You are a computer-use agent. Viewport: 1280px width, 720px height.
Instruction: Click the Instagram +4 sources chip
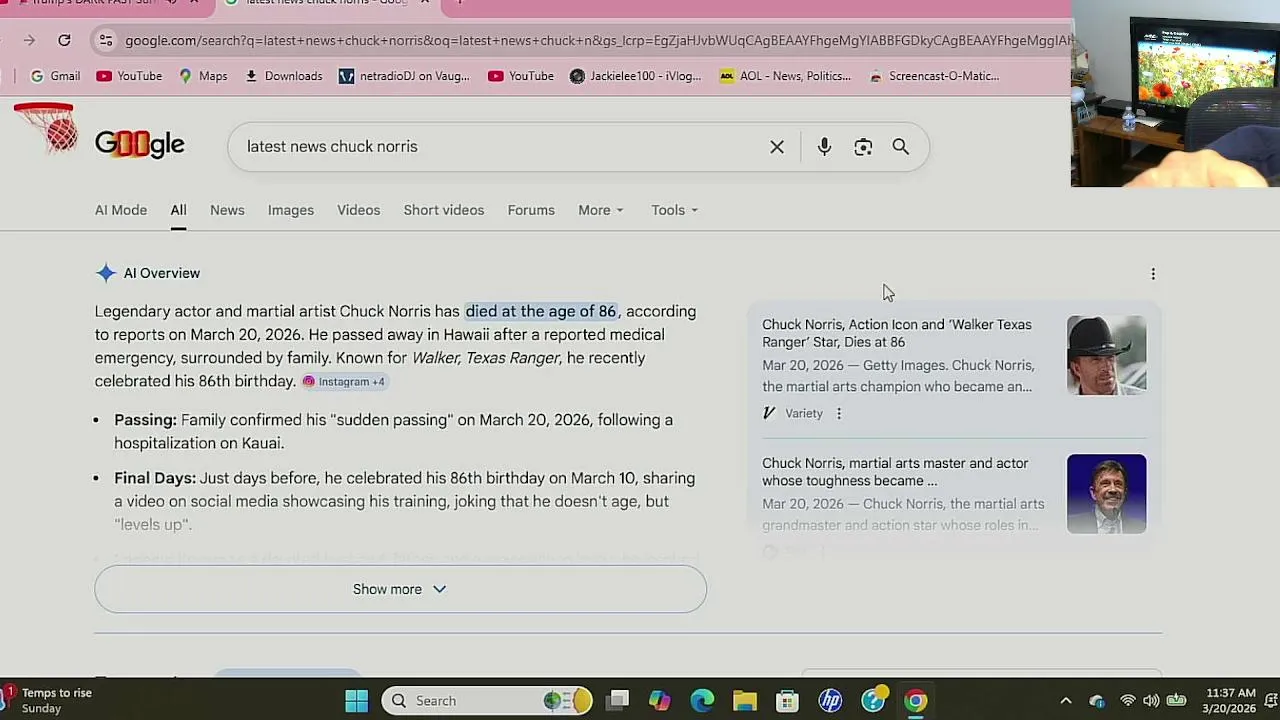click(x=344, y=381)
